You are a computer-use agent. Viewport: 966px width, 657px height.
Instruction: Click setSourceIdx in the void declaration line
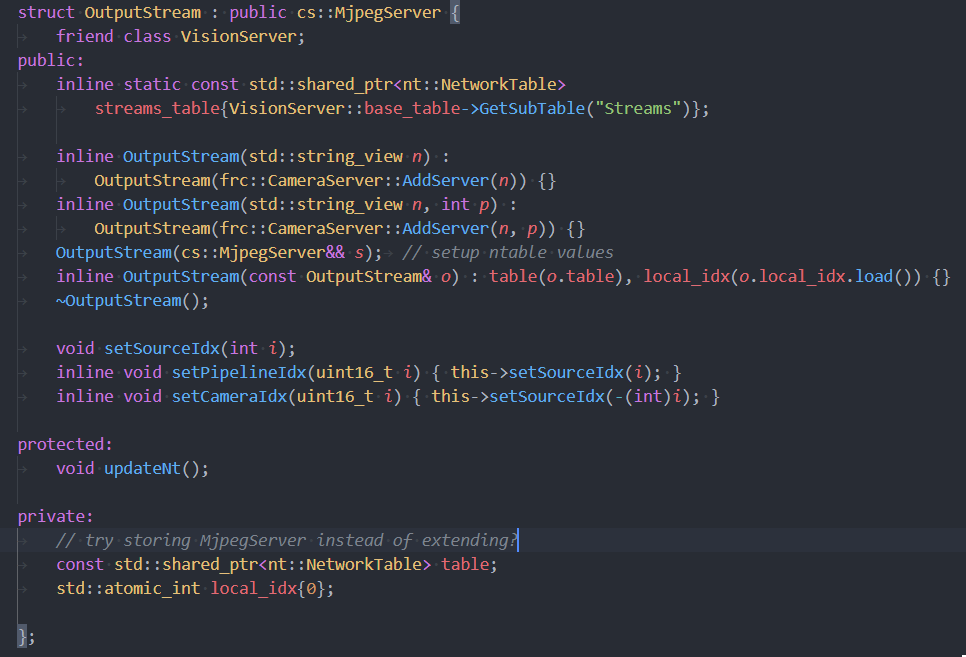coord(161,348)
